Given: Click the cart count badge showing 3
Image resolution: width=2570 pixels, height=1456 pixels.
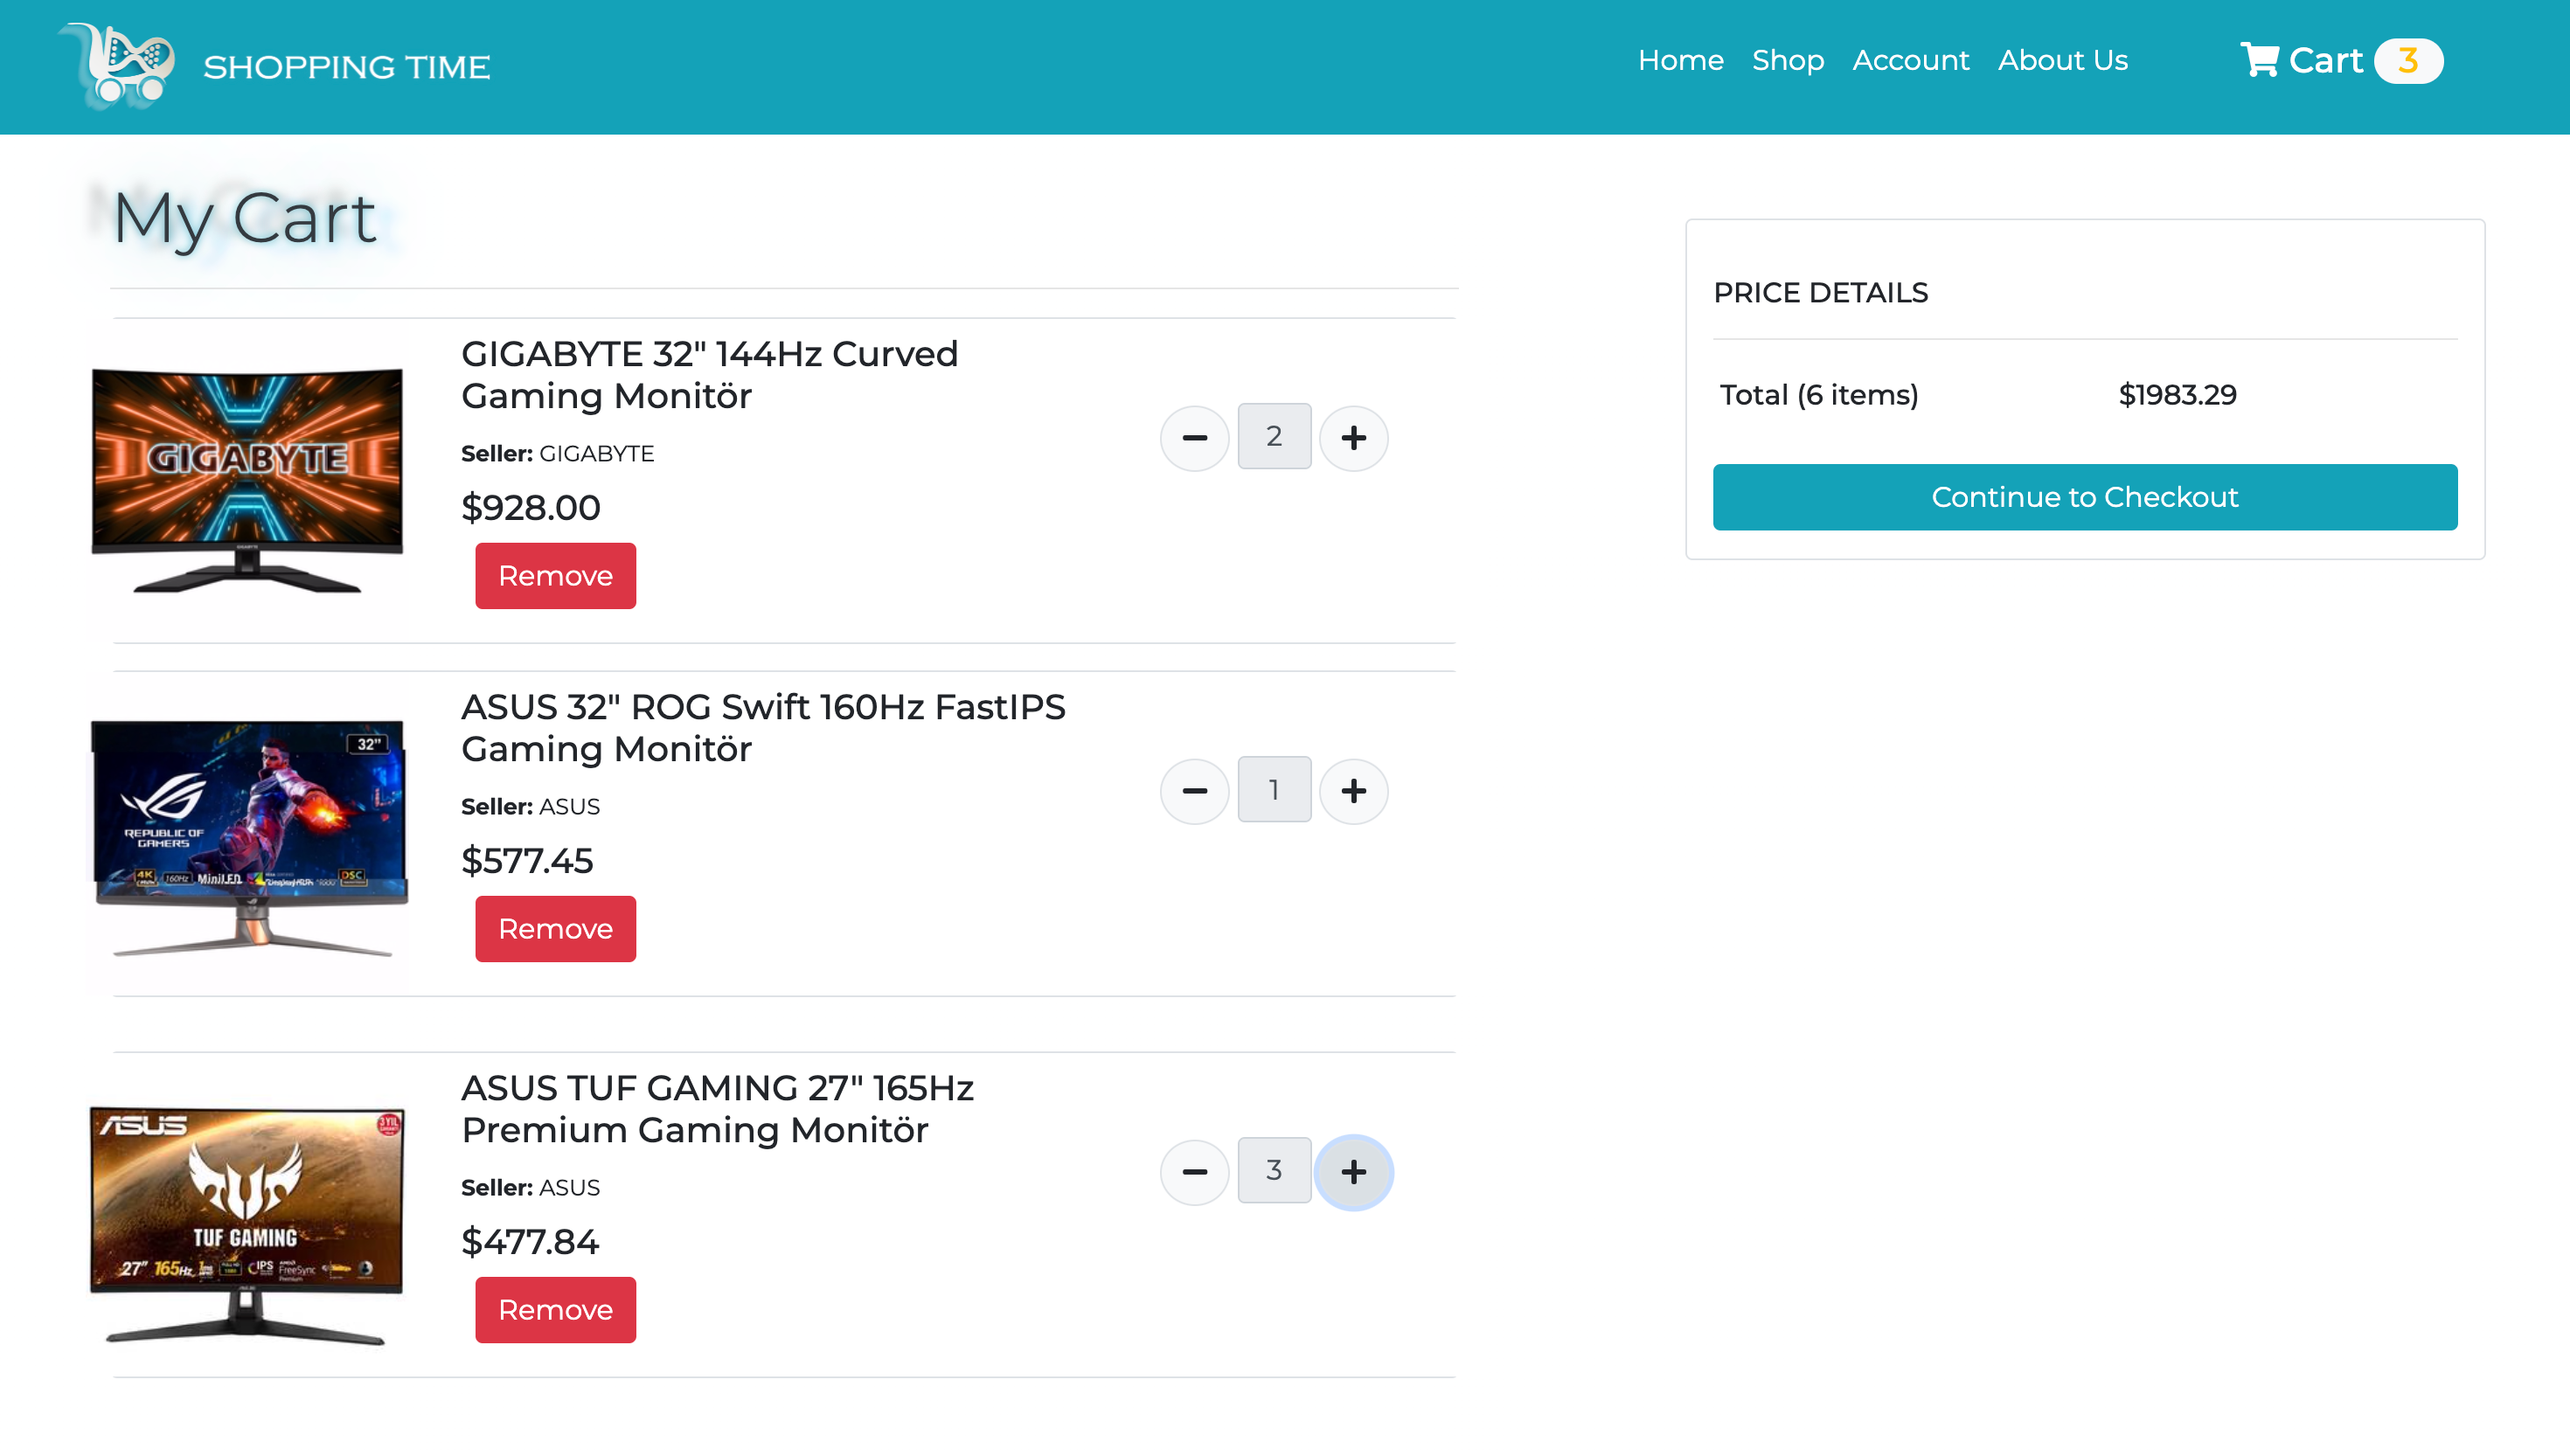Looking at the screenshot, I should 2408,61.
